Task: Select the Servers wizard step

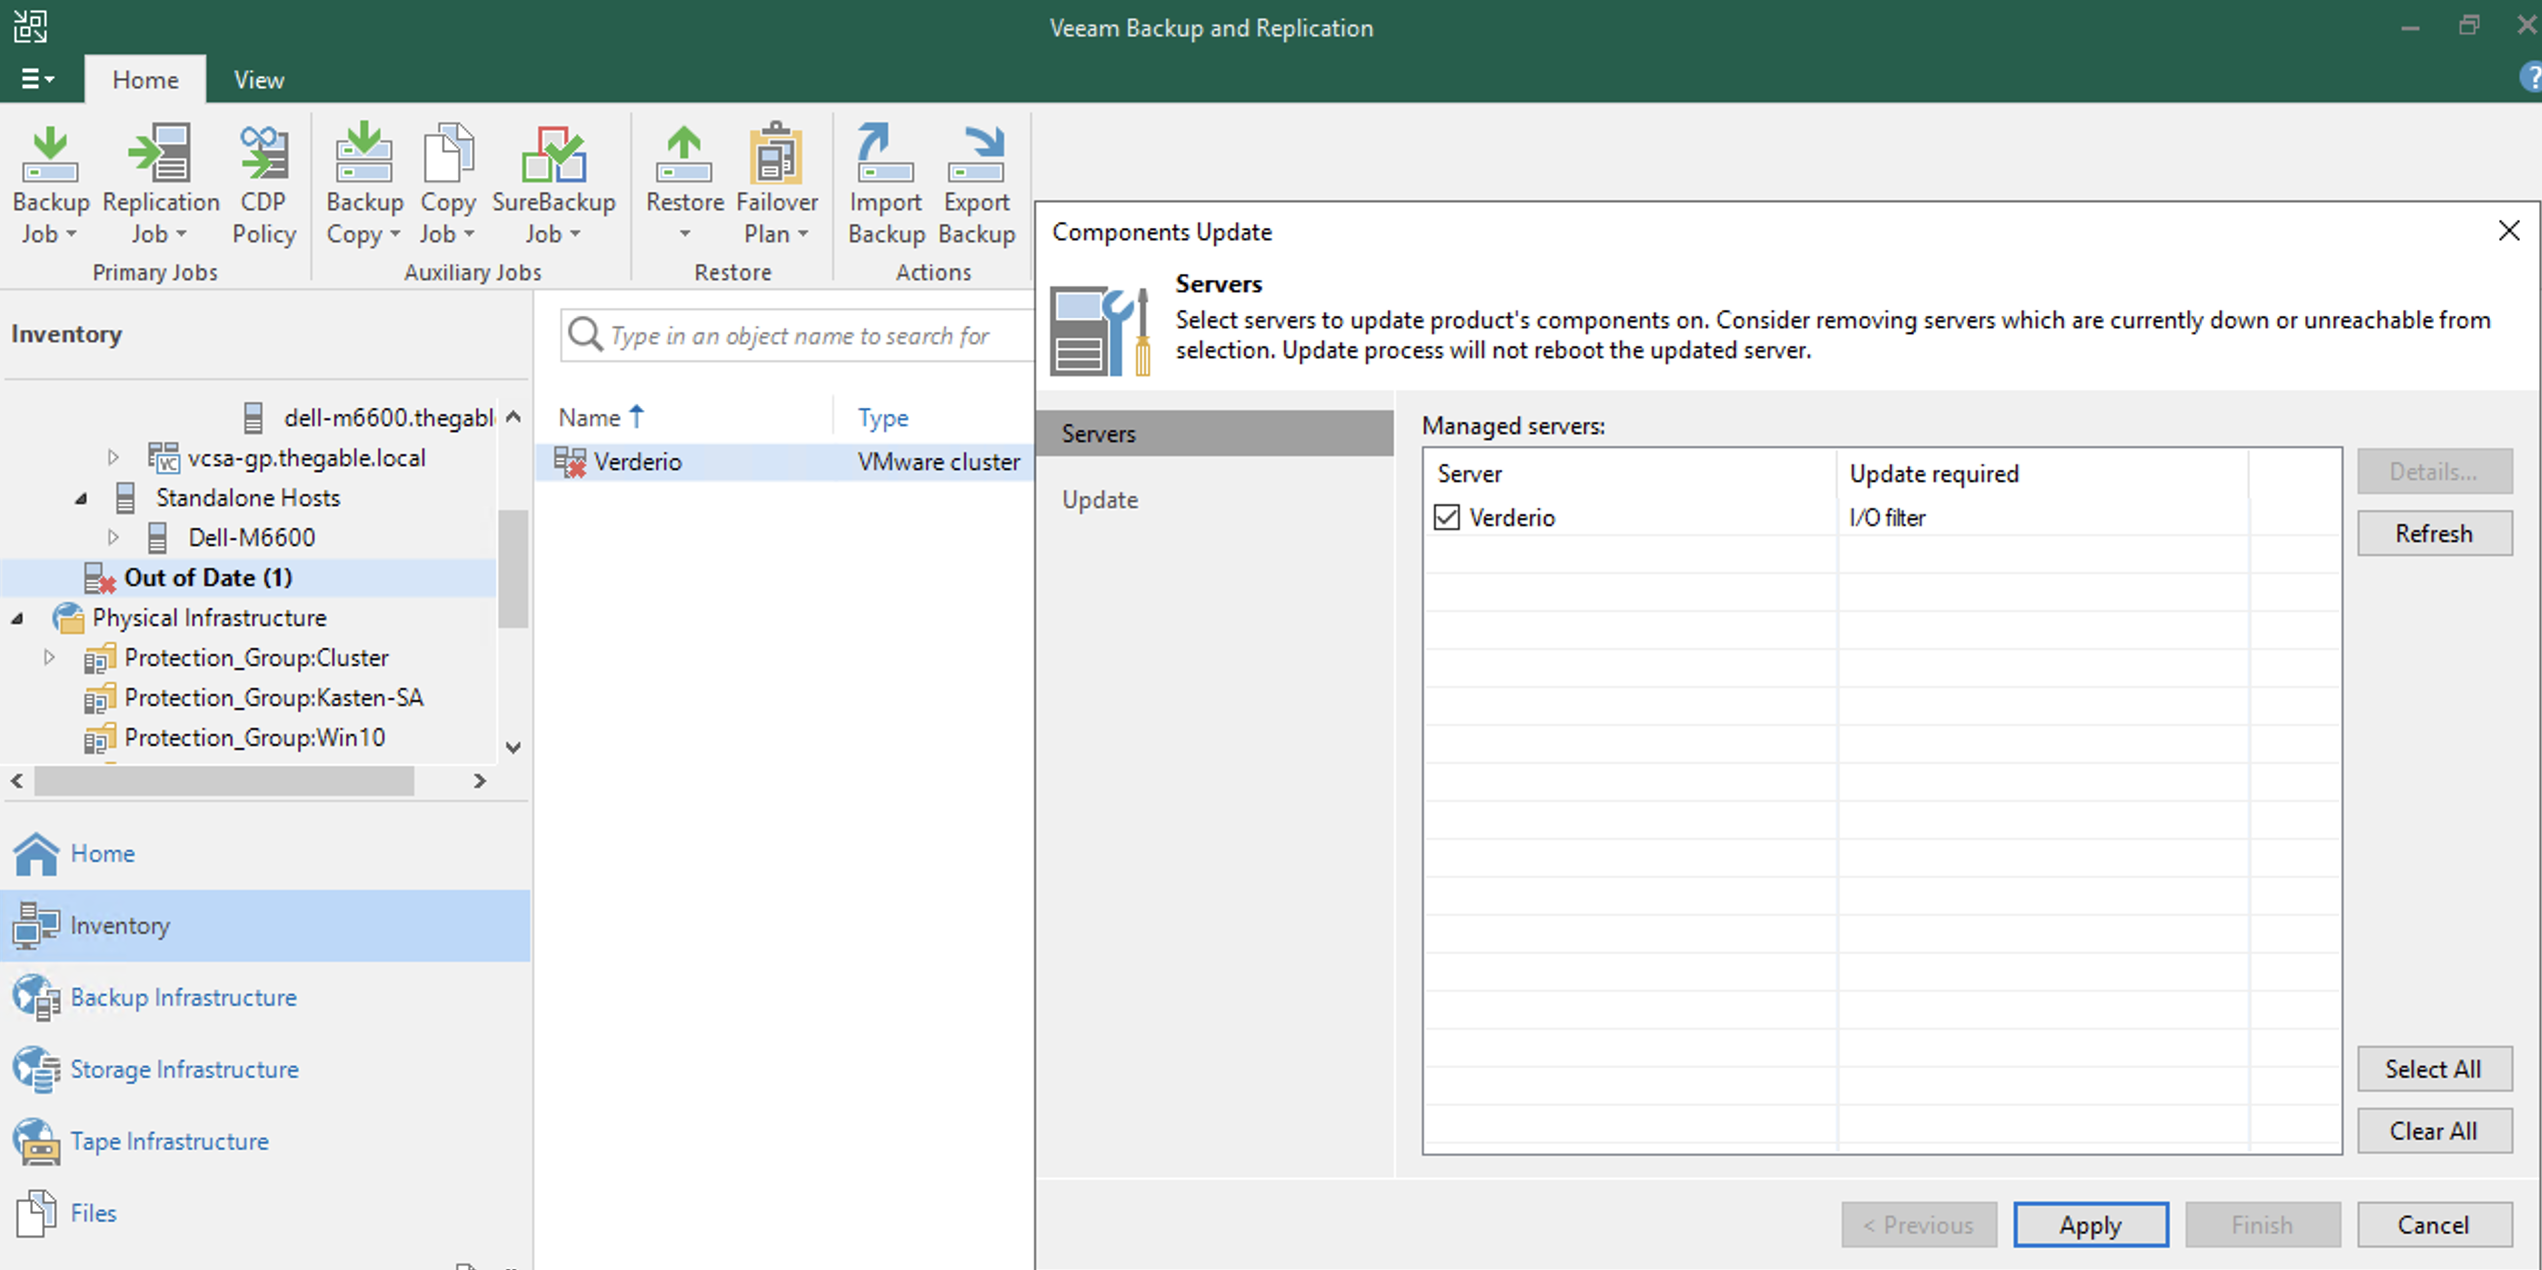Action: pos(1215,433)
